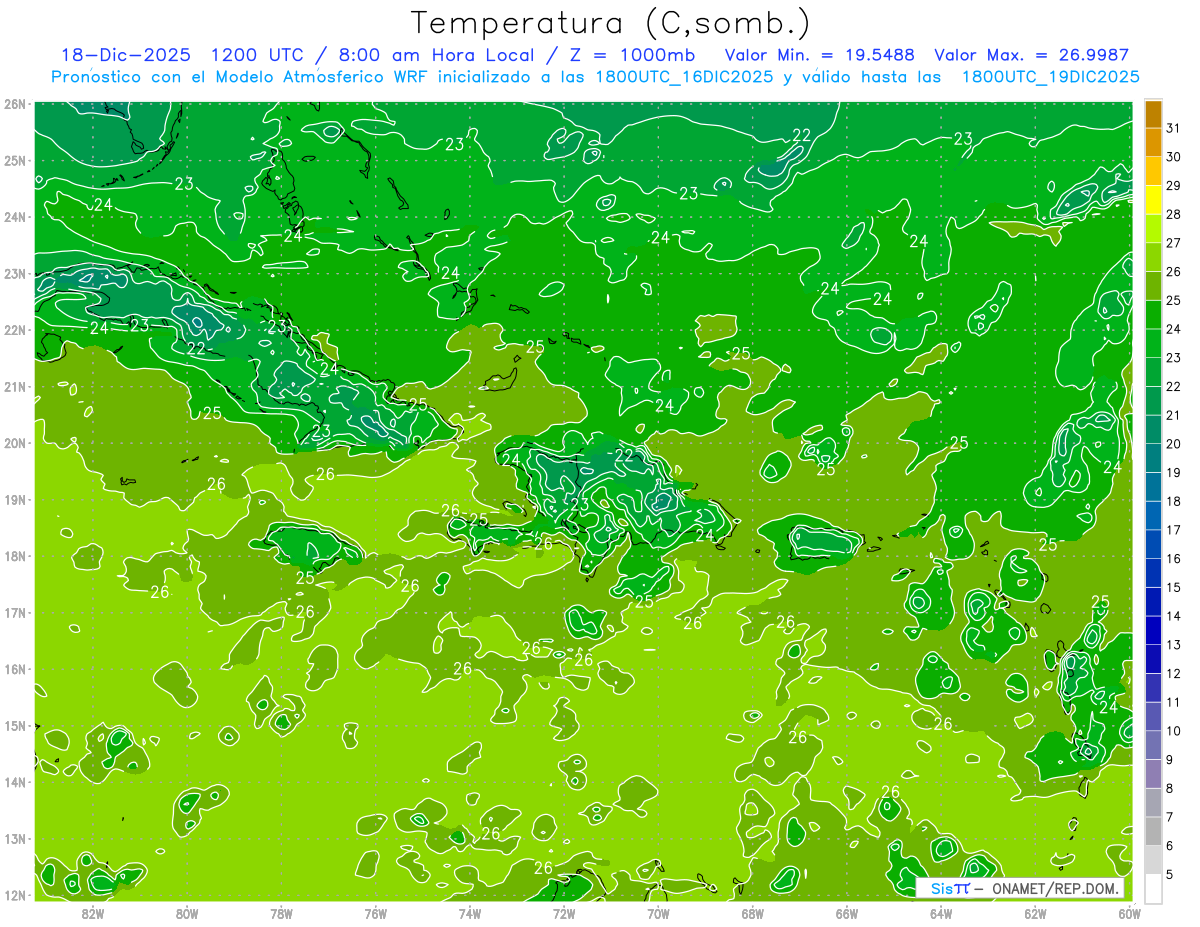This screenshot has height=927, width=1200.
Task: Click the dark blue swatch between legend 13 and 14
Action: (x=1153, y=630)
